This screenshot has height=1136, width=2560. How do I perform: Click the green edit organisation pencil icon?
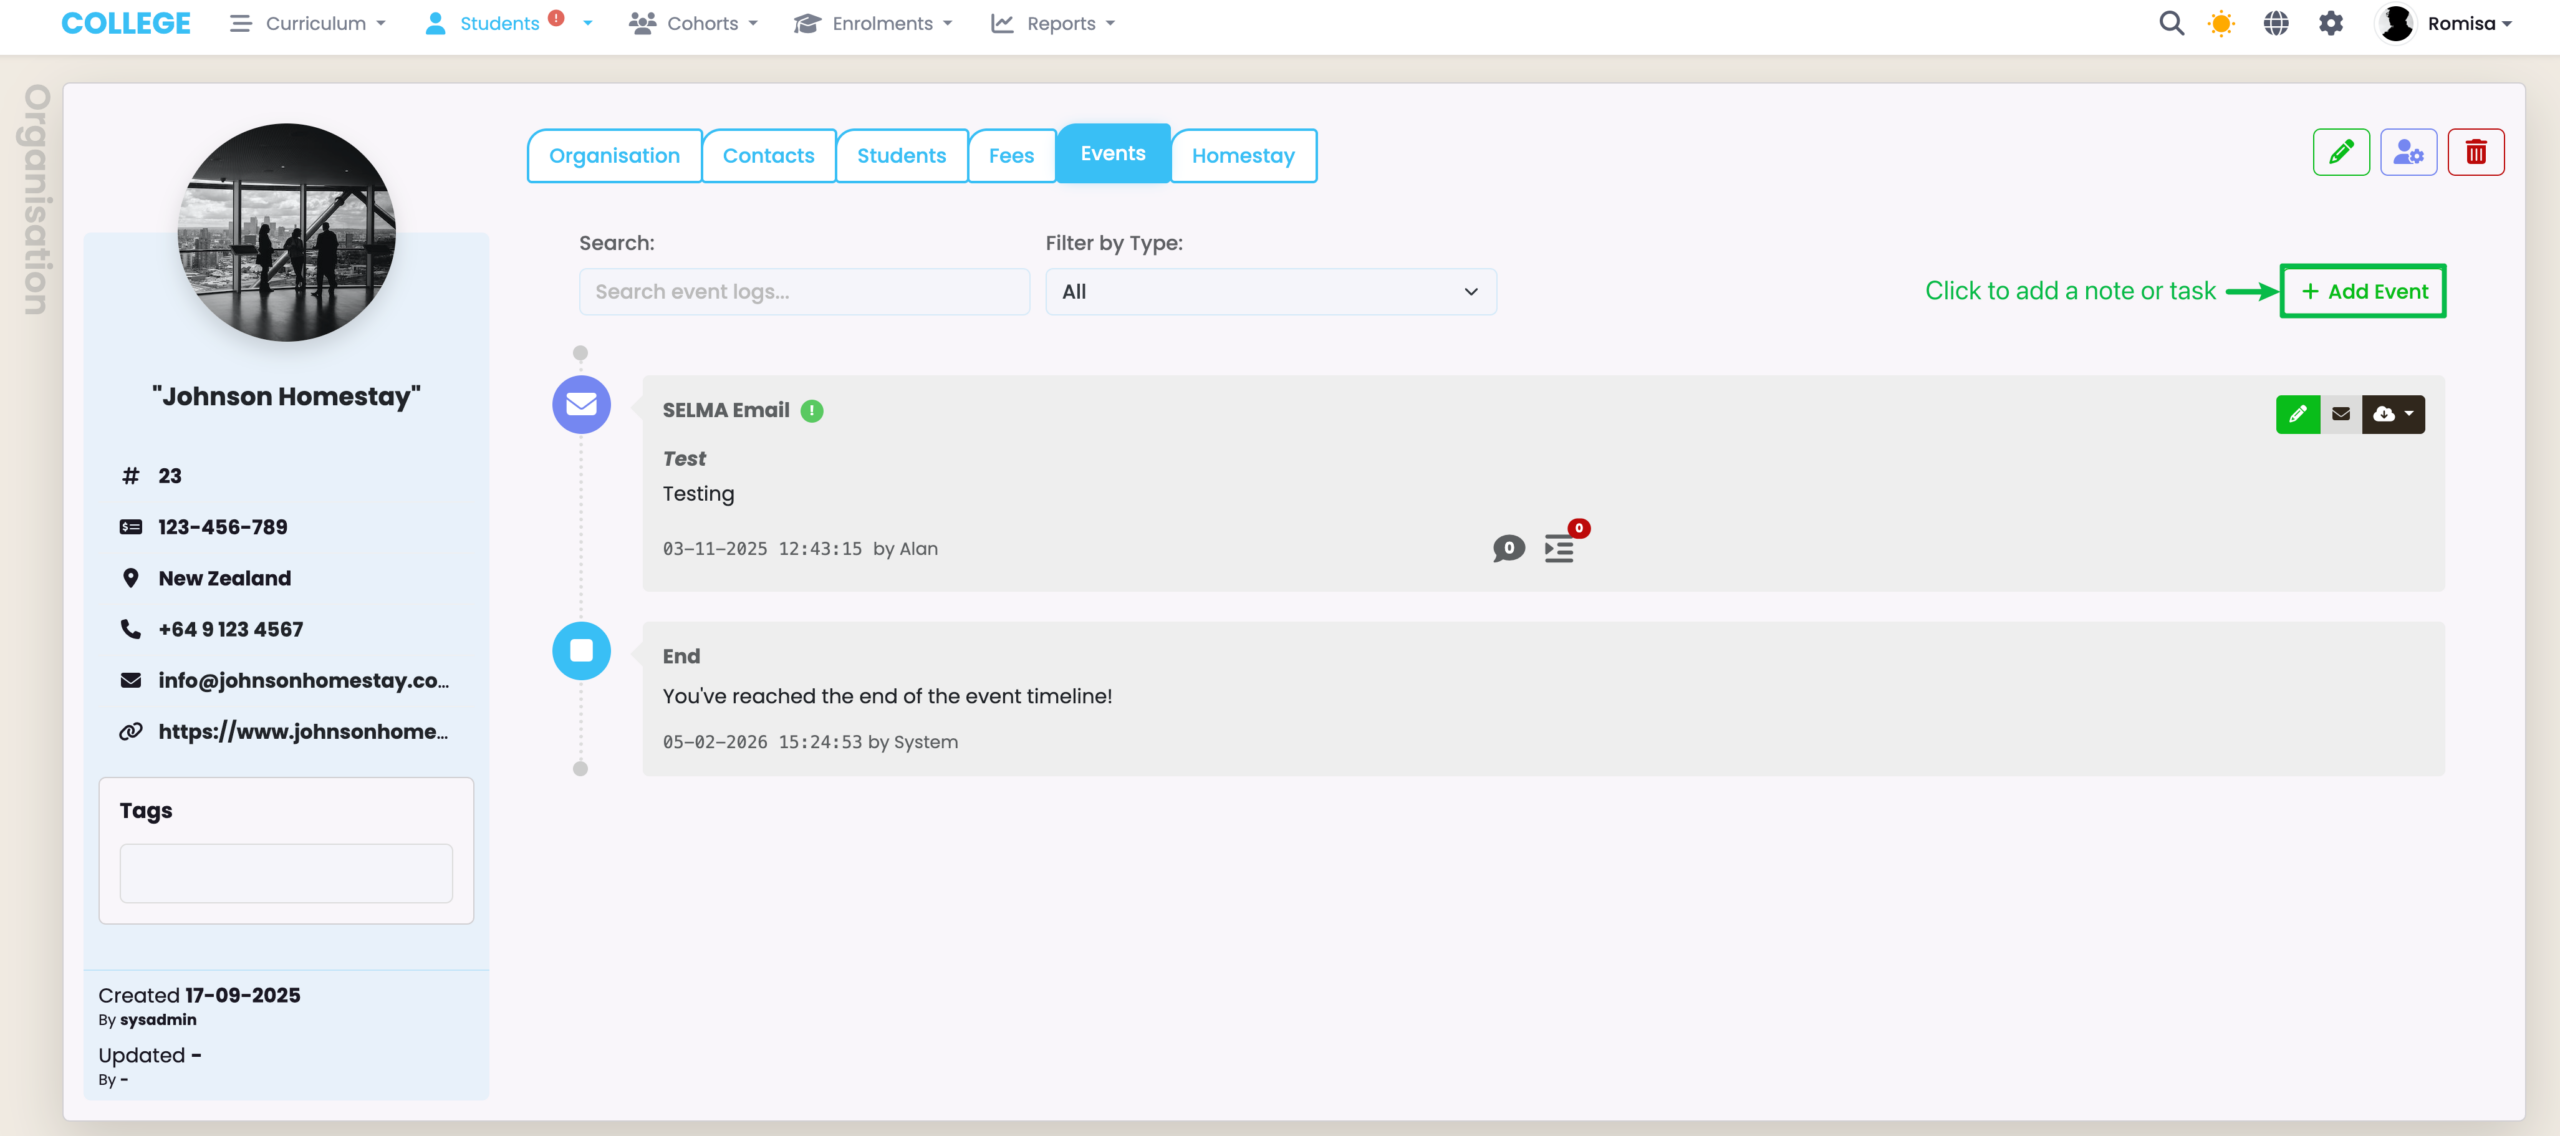(x=2340, y=153)
